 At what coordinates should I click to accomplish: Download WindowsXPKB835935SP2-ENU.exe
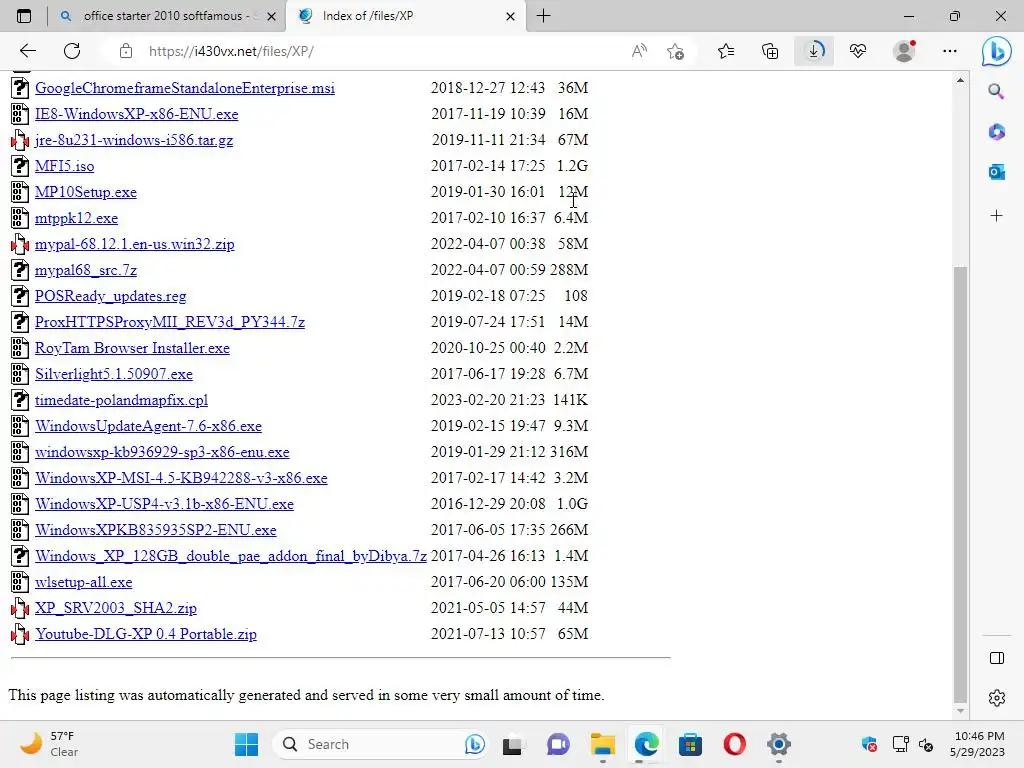tap(155, 530)
